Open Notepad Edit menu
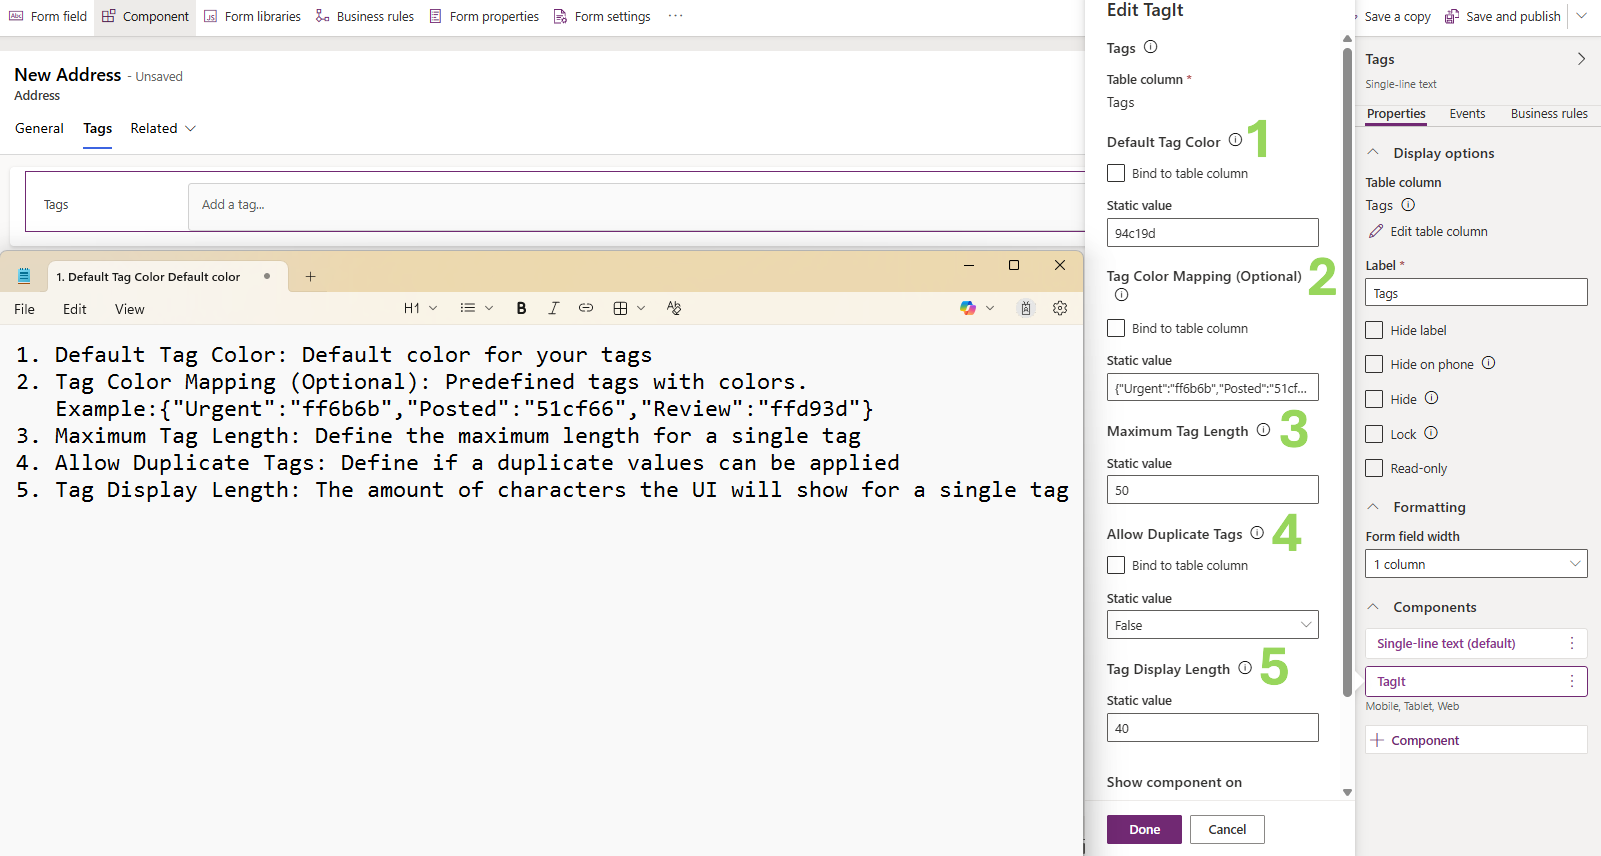Viewport: 1601px width, 856px height. (74, 309)
